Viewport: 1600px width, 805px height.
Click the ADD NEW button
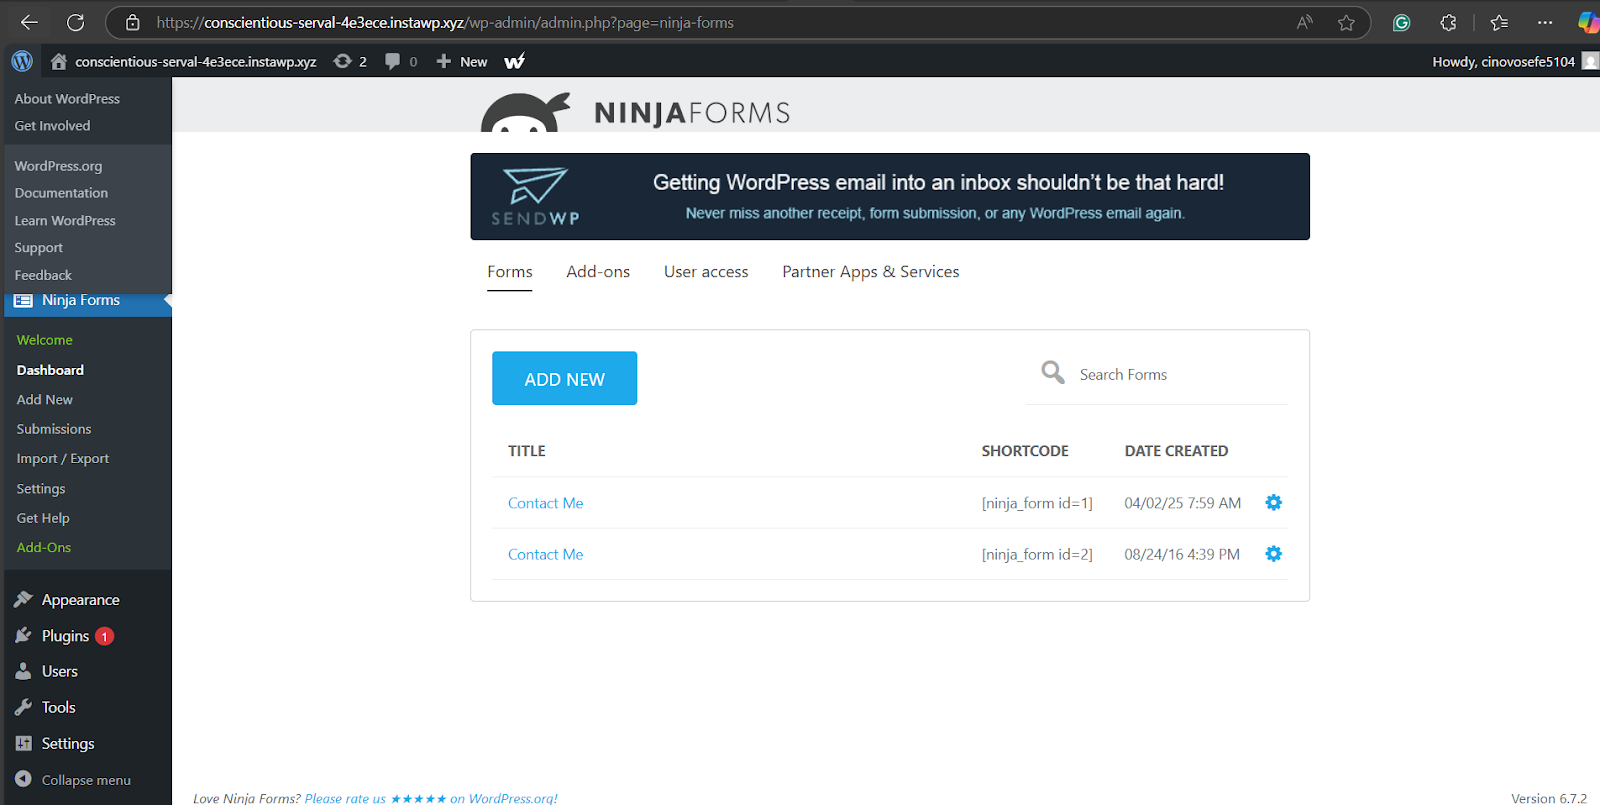564,378
